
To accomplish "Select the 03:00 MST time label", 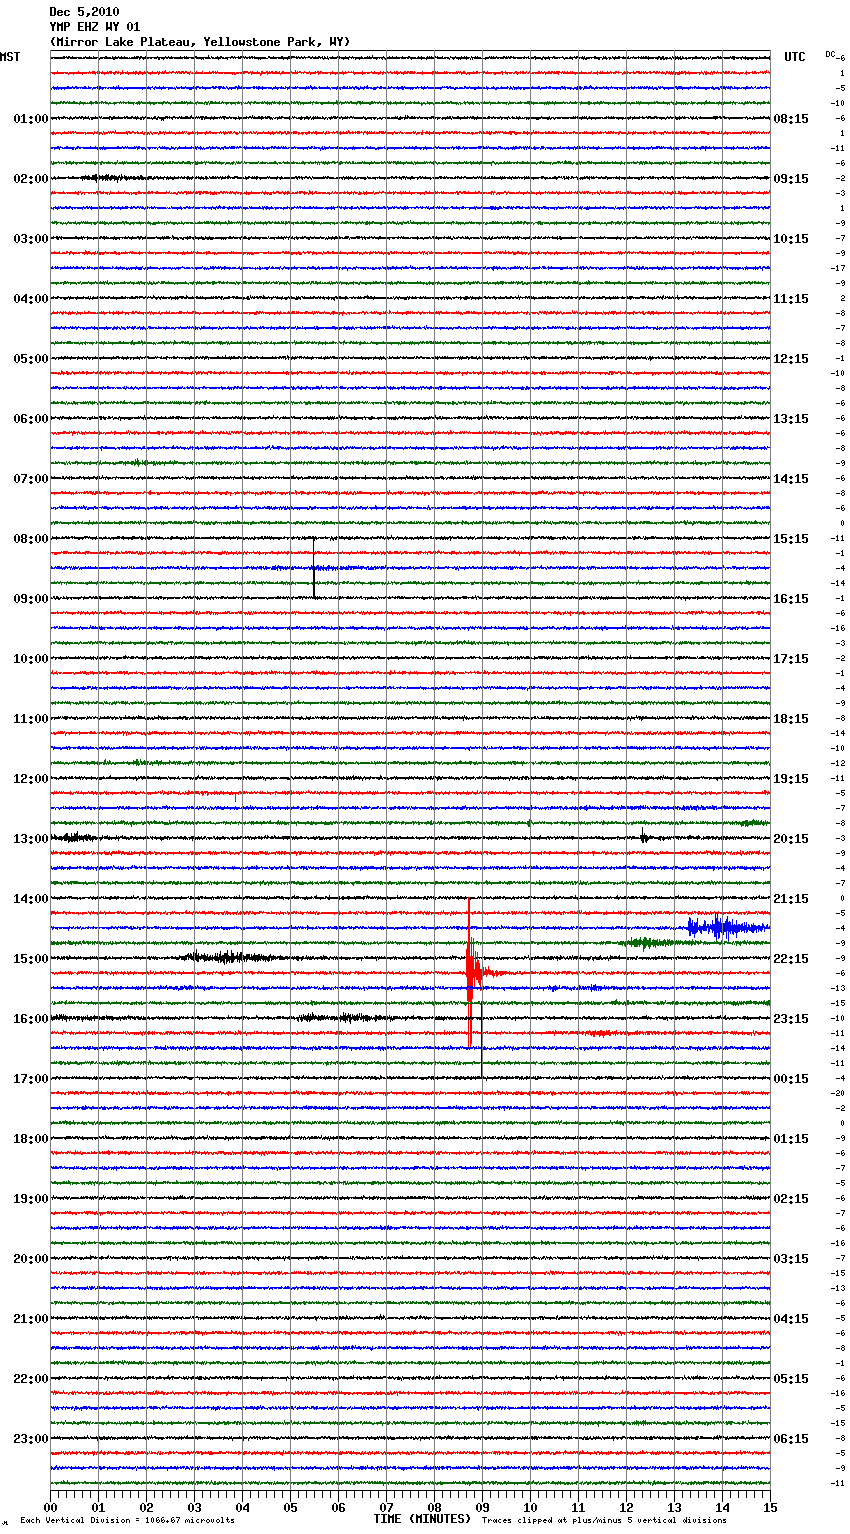I will 31,239.
